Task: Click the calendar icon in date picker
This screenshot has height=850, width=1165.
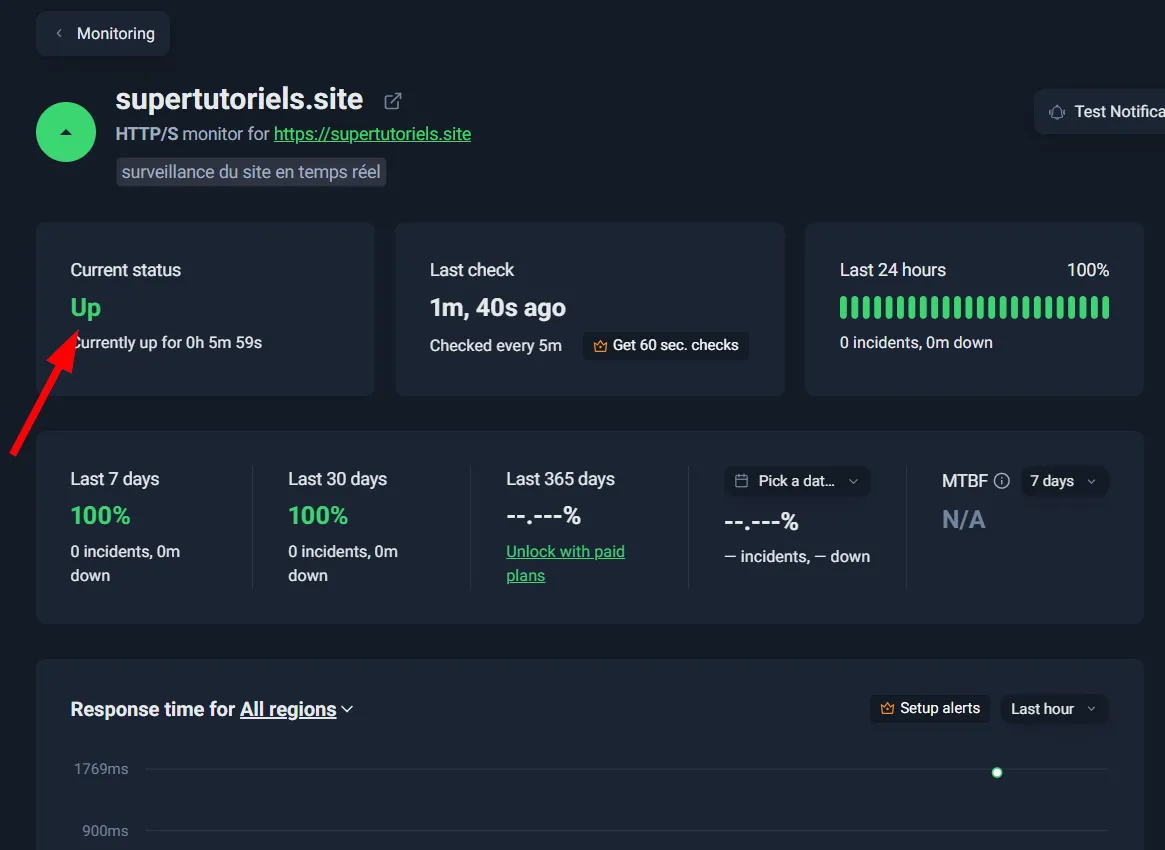Action: click(x=741, y=481)
